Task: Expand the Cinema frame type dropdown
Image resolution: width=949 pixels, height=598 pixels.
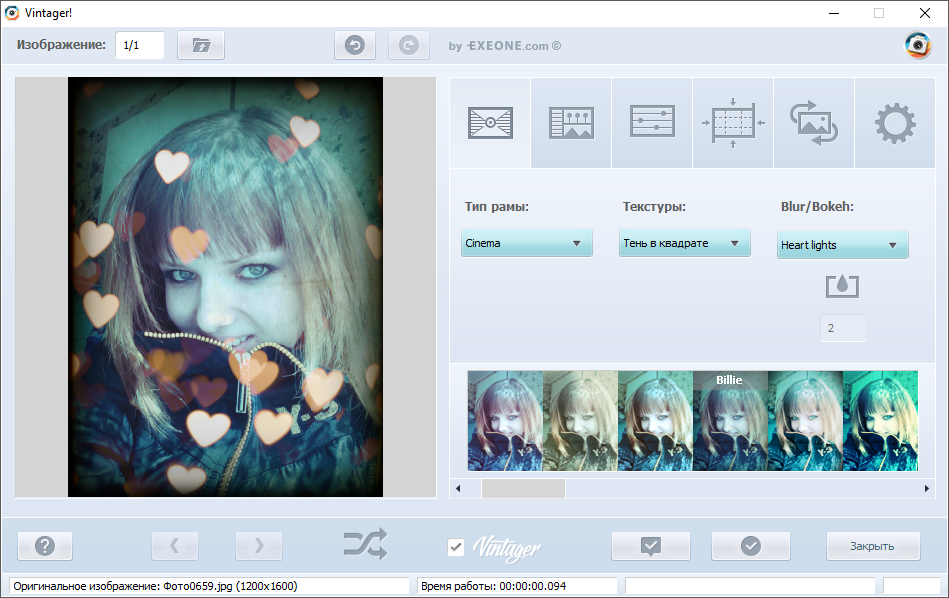Action: coord(527,243)
